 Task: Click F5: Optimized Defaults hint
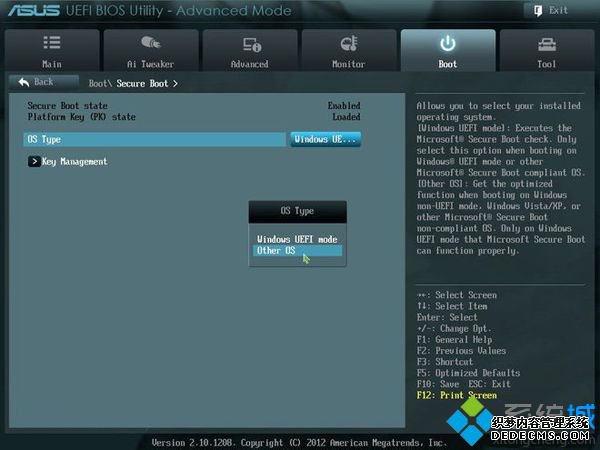(x=468, y=373)
